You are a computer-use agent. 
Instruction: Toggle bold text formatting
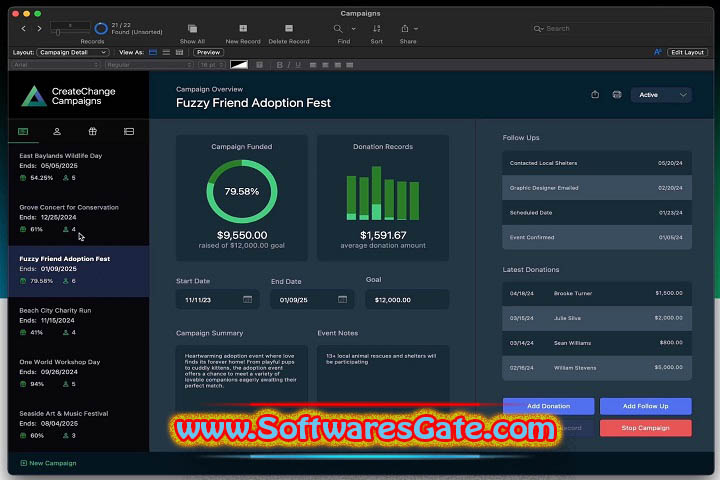click(x=279, y=65)
